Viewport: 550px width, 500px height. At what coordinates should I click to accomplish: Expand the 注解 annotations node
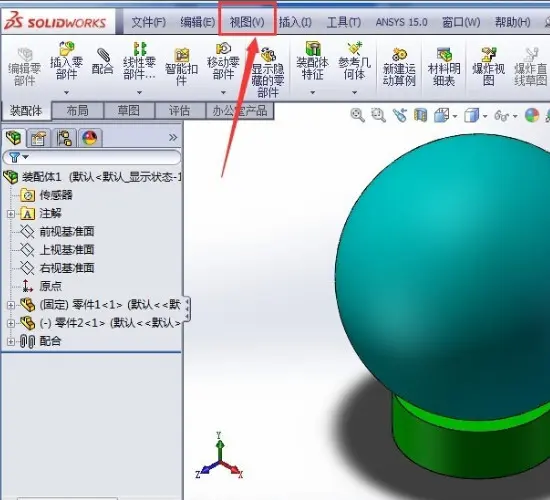[11, 214]
